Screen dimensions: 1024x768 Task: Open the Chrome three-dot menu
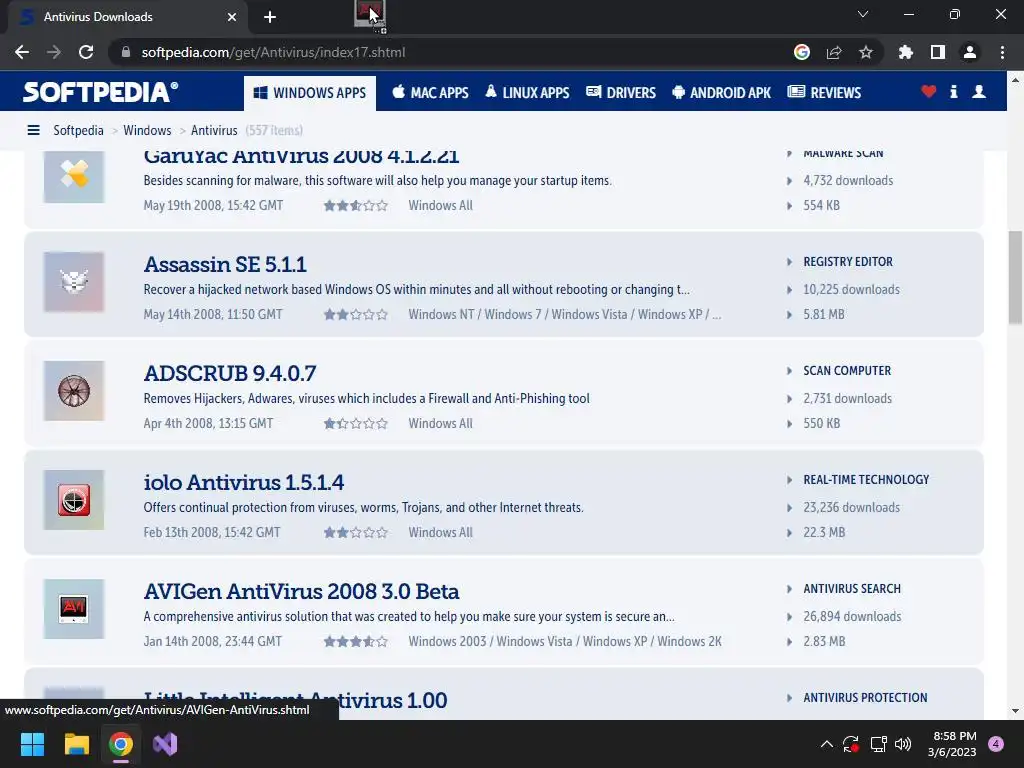(1002, 52)
